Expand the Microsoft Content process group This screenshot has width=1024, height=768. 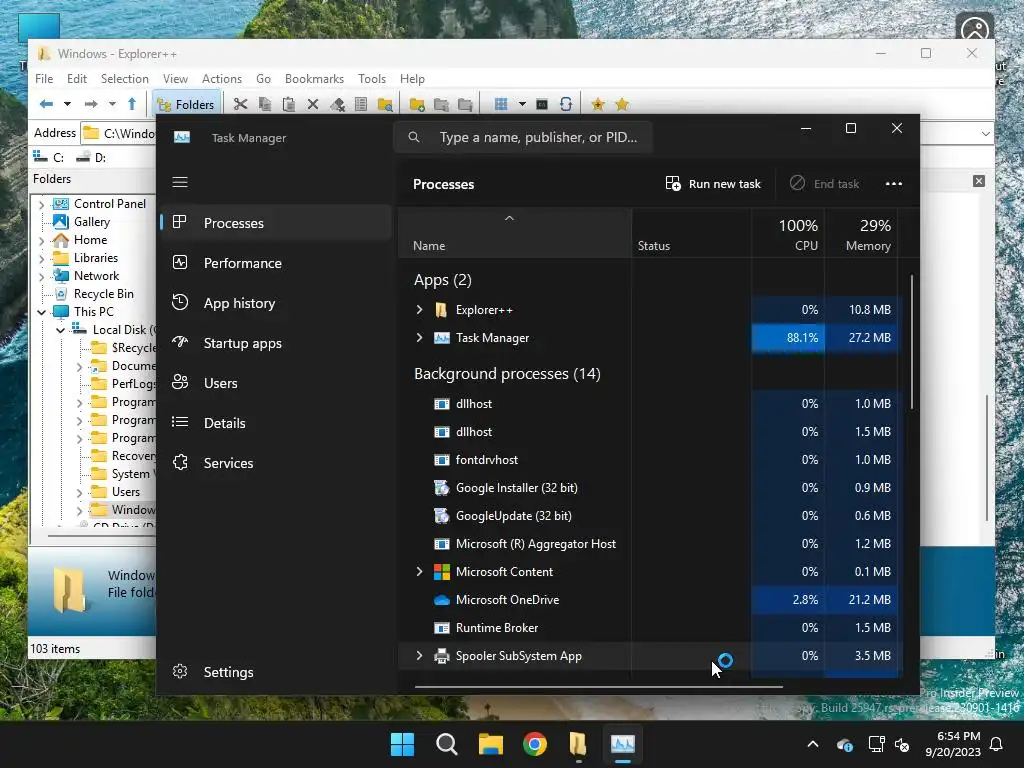click(x=419, y=571)
